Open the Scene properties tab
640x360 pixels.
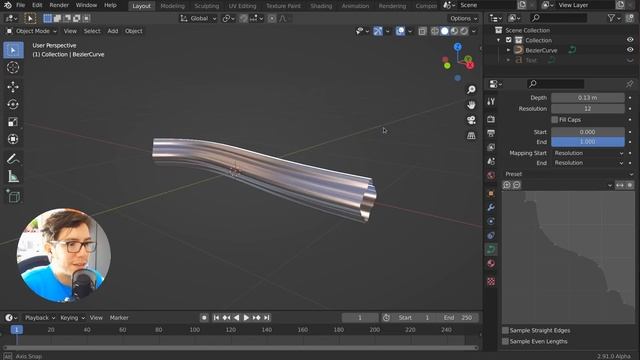491,161
